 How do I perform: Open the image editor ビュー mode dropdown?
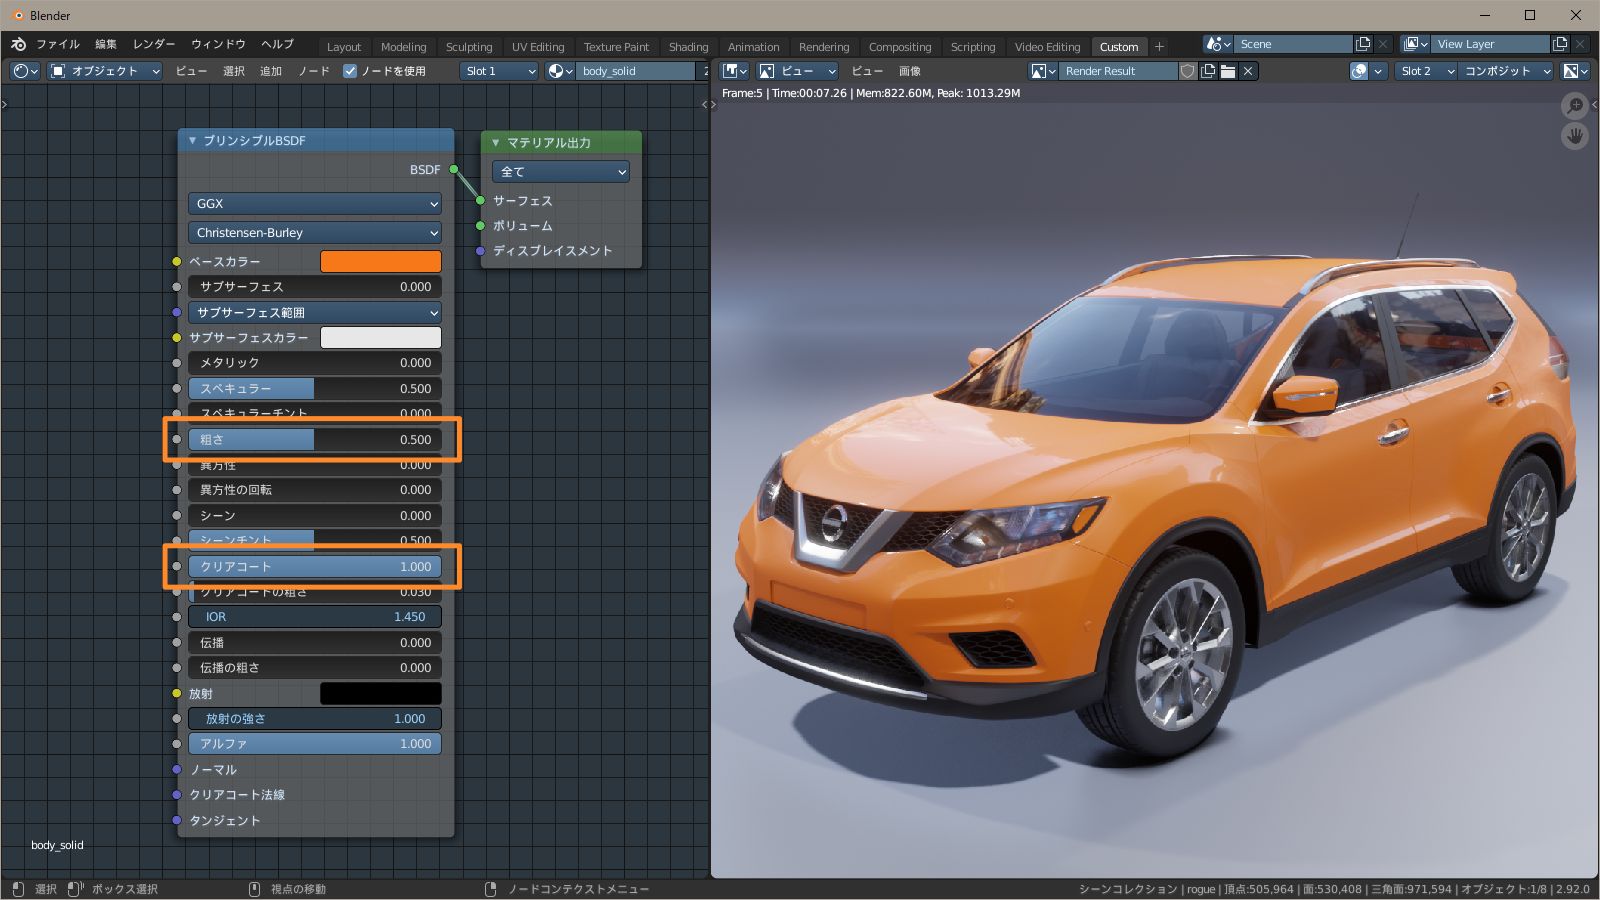coord(797,71)
